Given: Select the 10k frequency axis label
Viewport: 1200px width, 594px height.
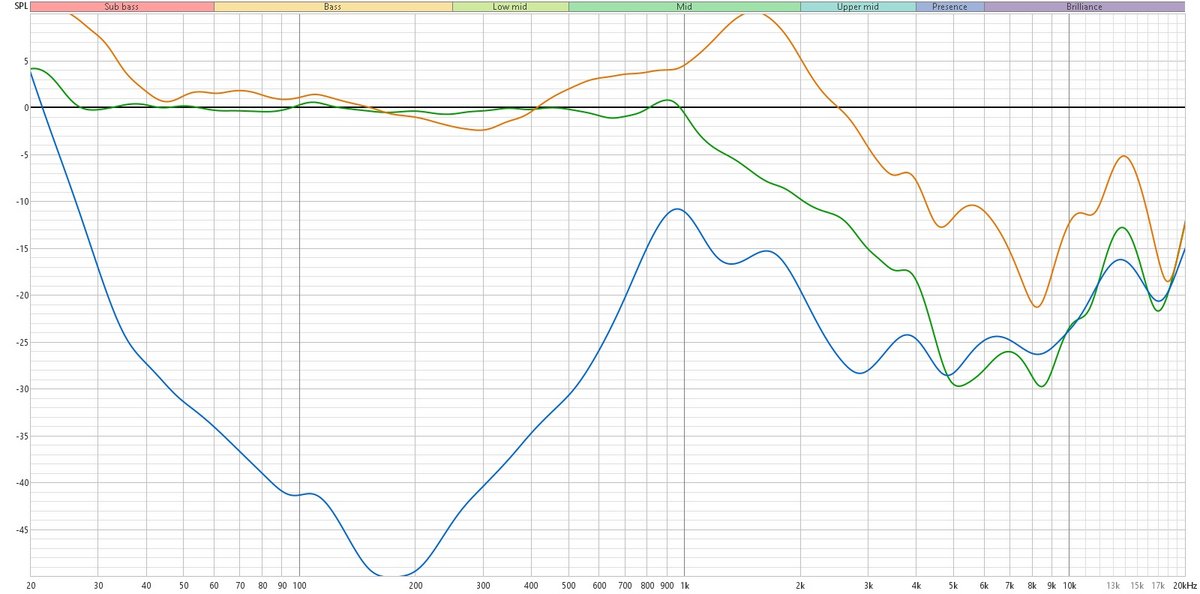Looking at the screenshot, I should point(1069,586).
